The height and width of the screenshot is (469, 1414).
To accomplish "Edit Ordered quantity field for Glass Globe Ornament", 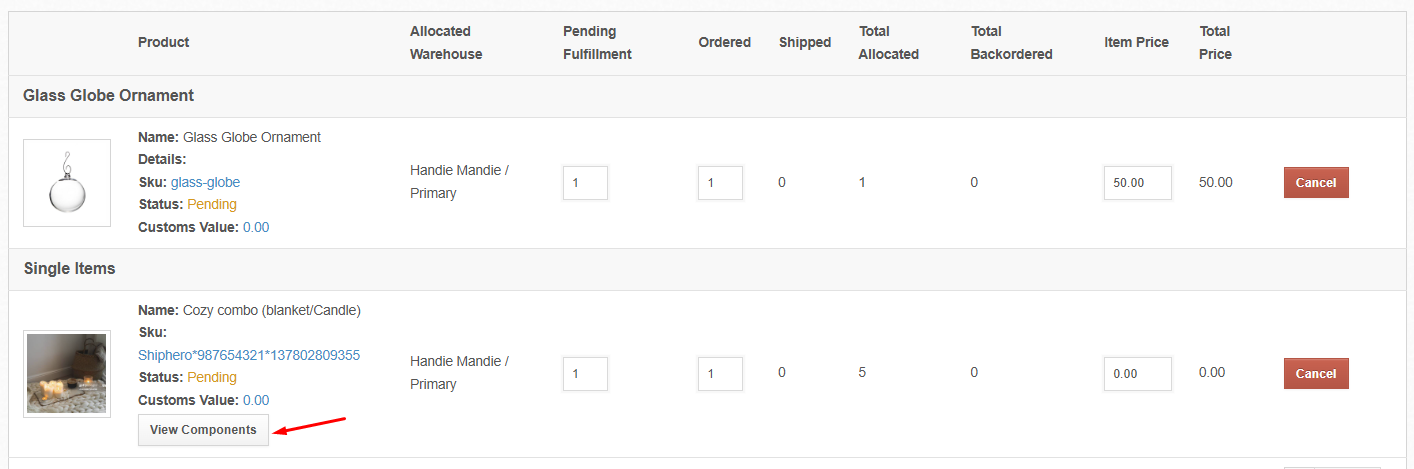I will pyautogui.click(x=720, y=183).
